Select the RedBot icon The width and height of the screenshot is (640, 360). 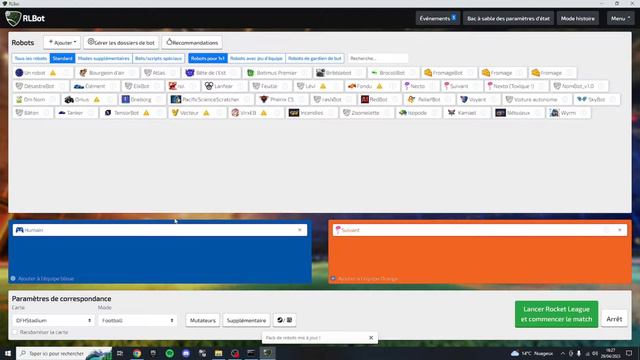click(365, 99)
